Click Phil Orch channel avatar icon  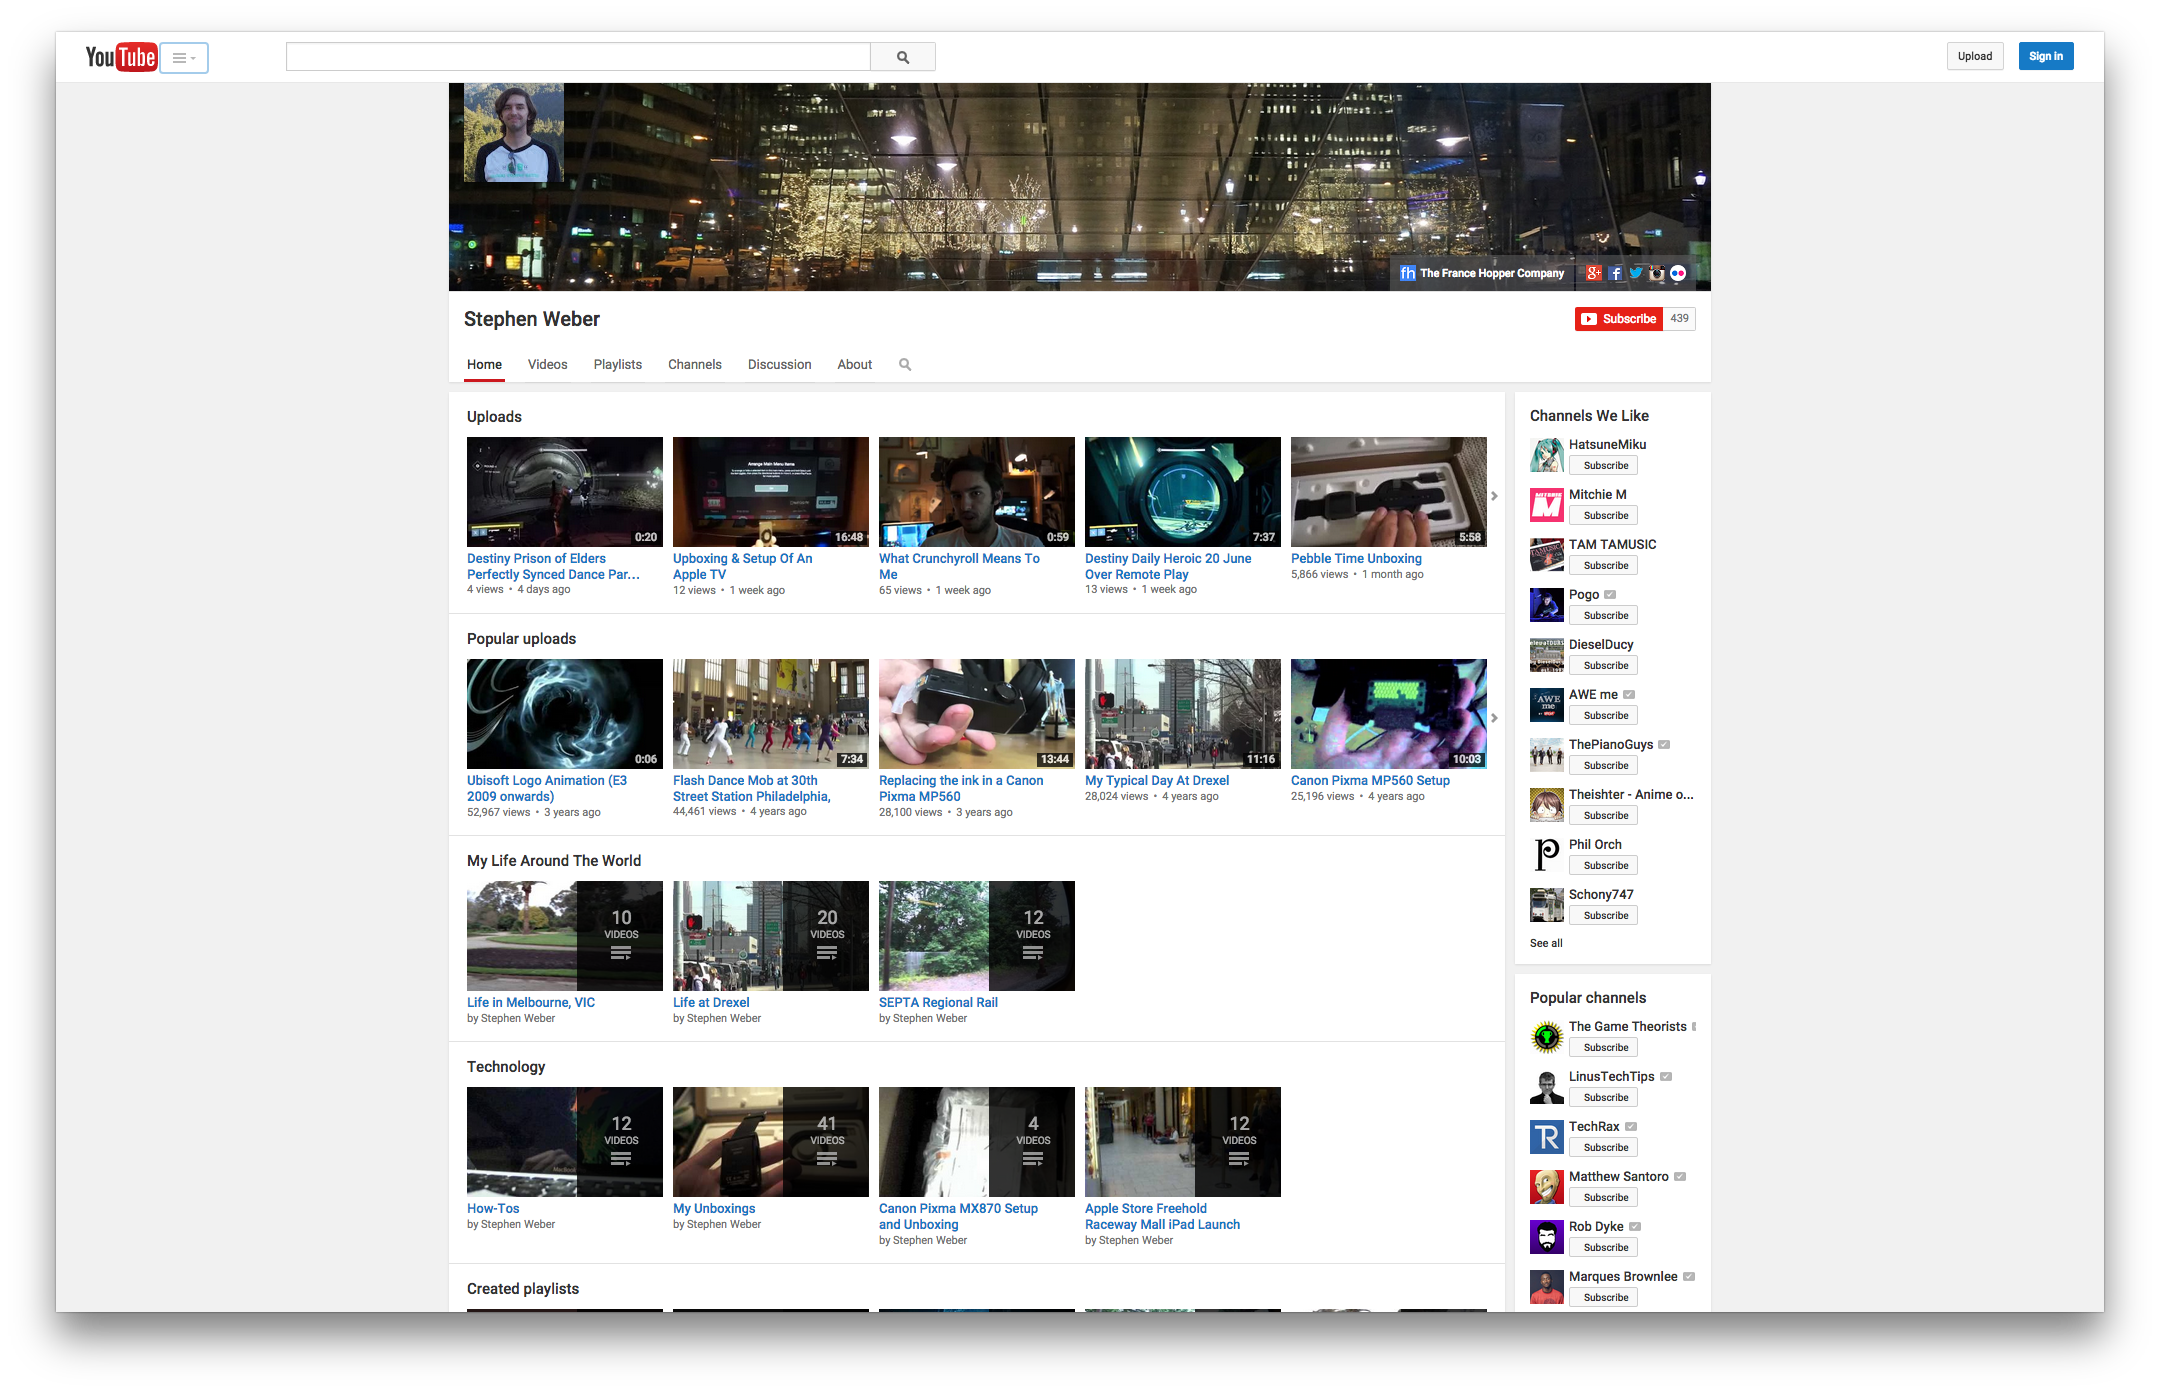[x=1546, y=855]
